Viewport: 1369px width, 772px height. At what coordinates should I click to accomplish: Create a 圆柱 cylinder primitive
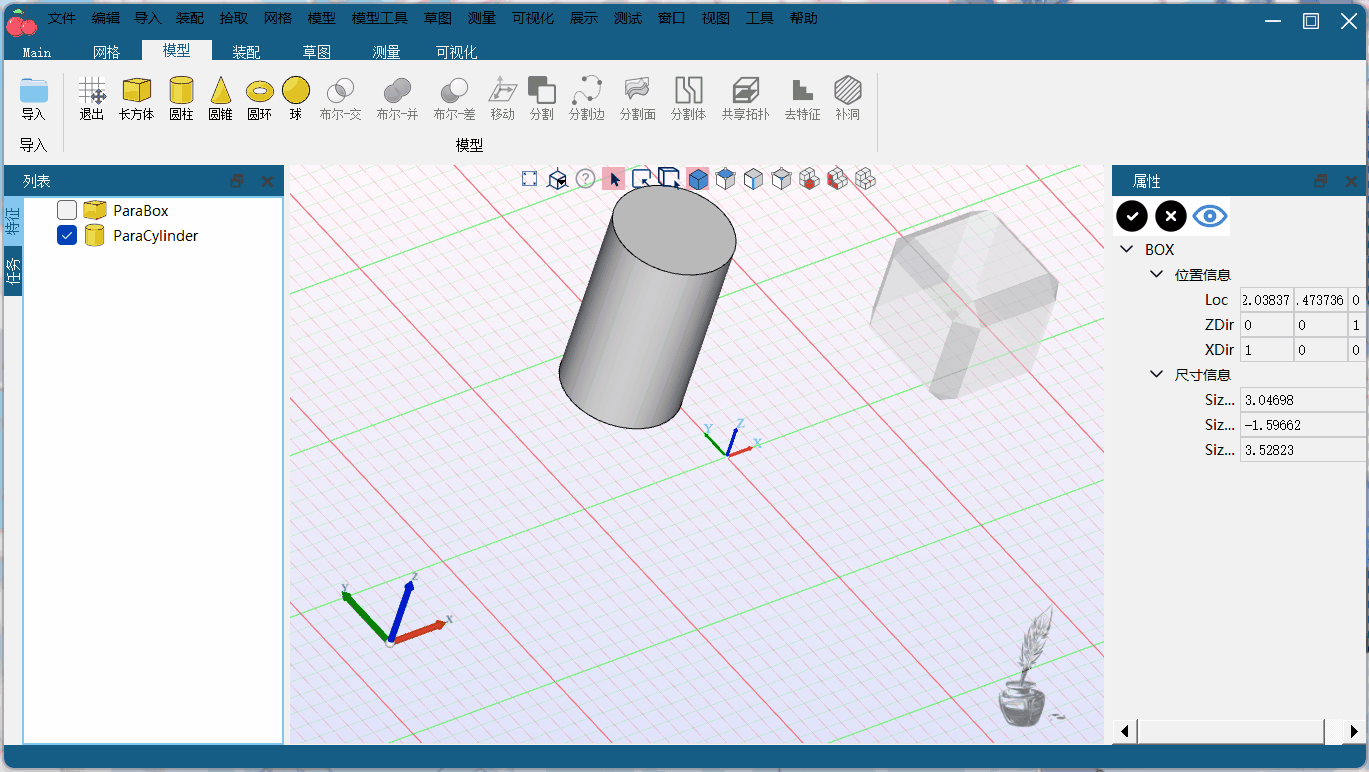181,90
